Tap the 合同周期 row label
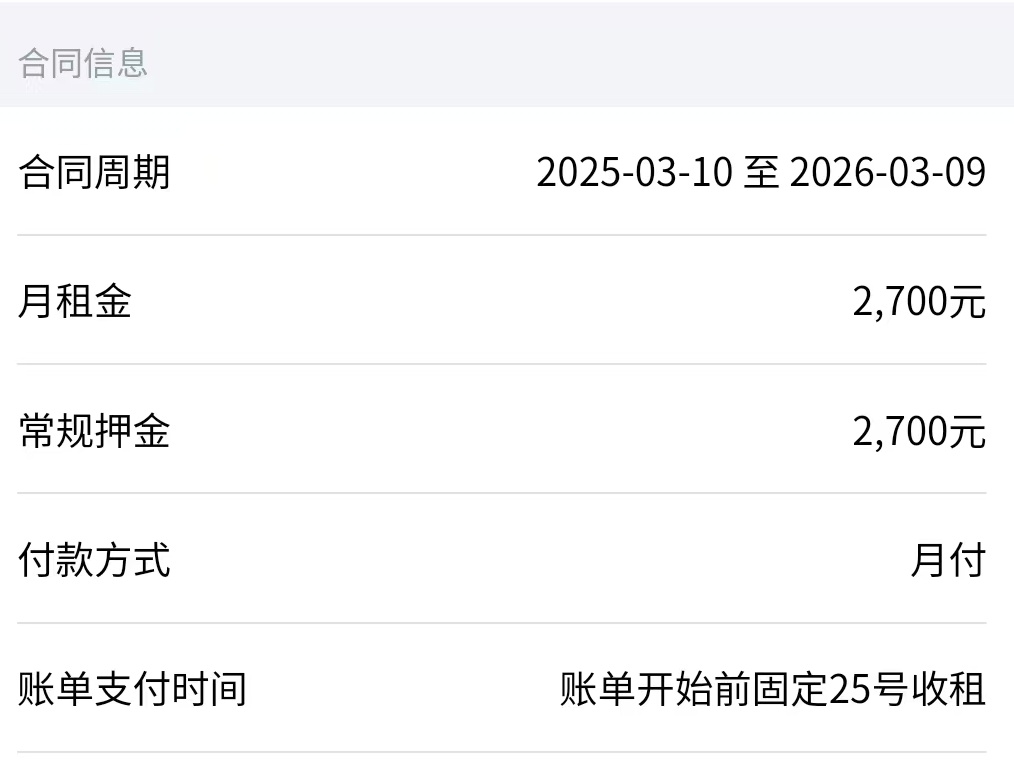This screenshot has width=1014, height=761. (x=94, y=172)
